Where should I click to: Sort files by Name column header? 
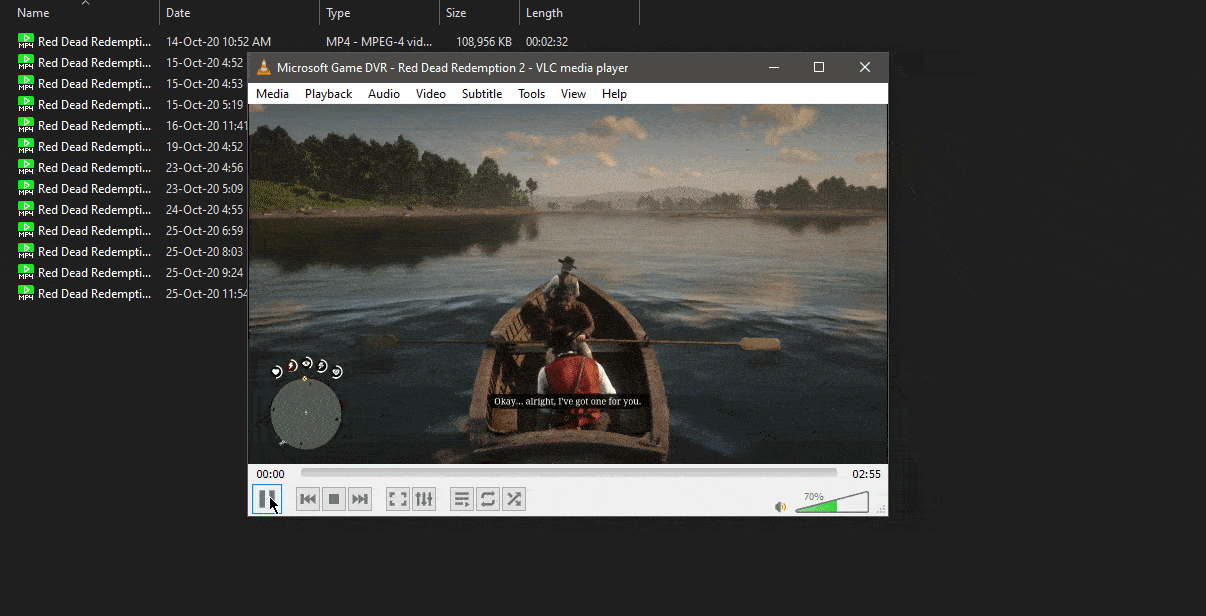click(33, 13)
